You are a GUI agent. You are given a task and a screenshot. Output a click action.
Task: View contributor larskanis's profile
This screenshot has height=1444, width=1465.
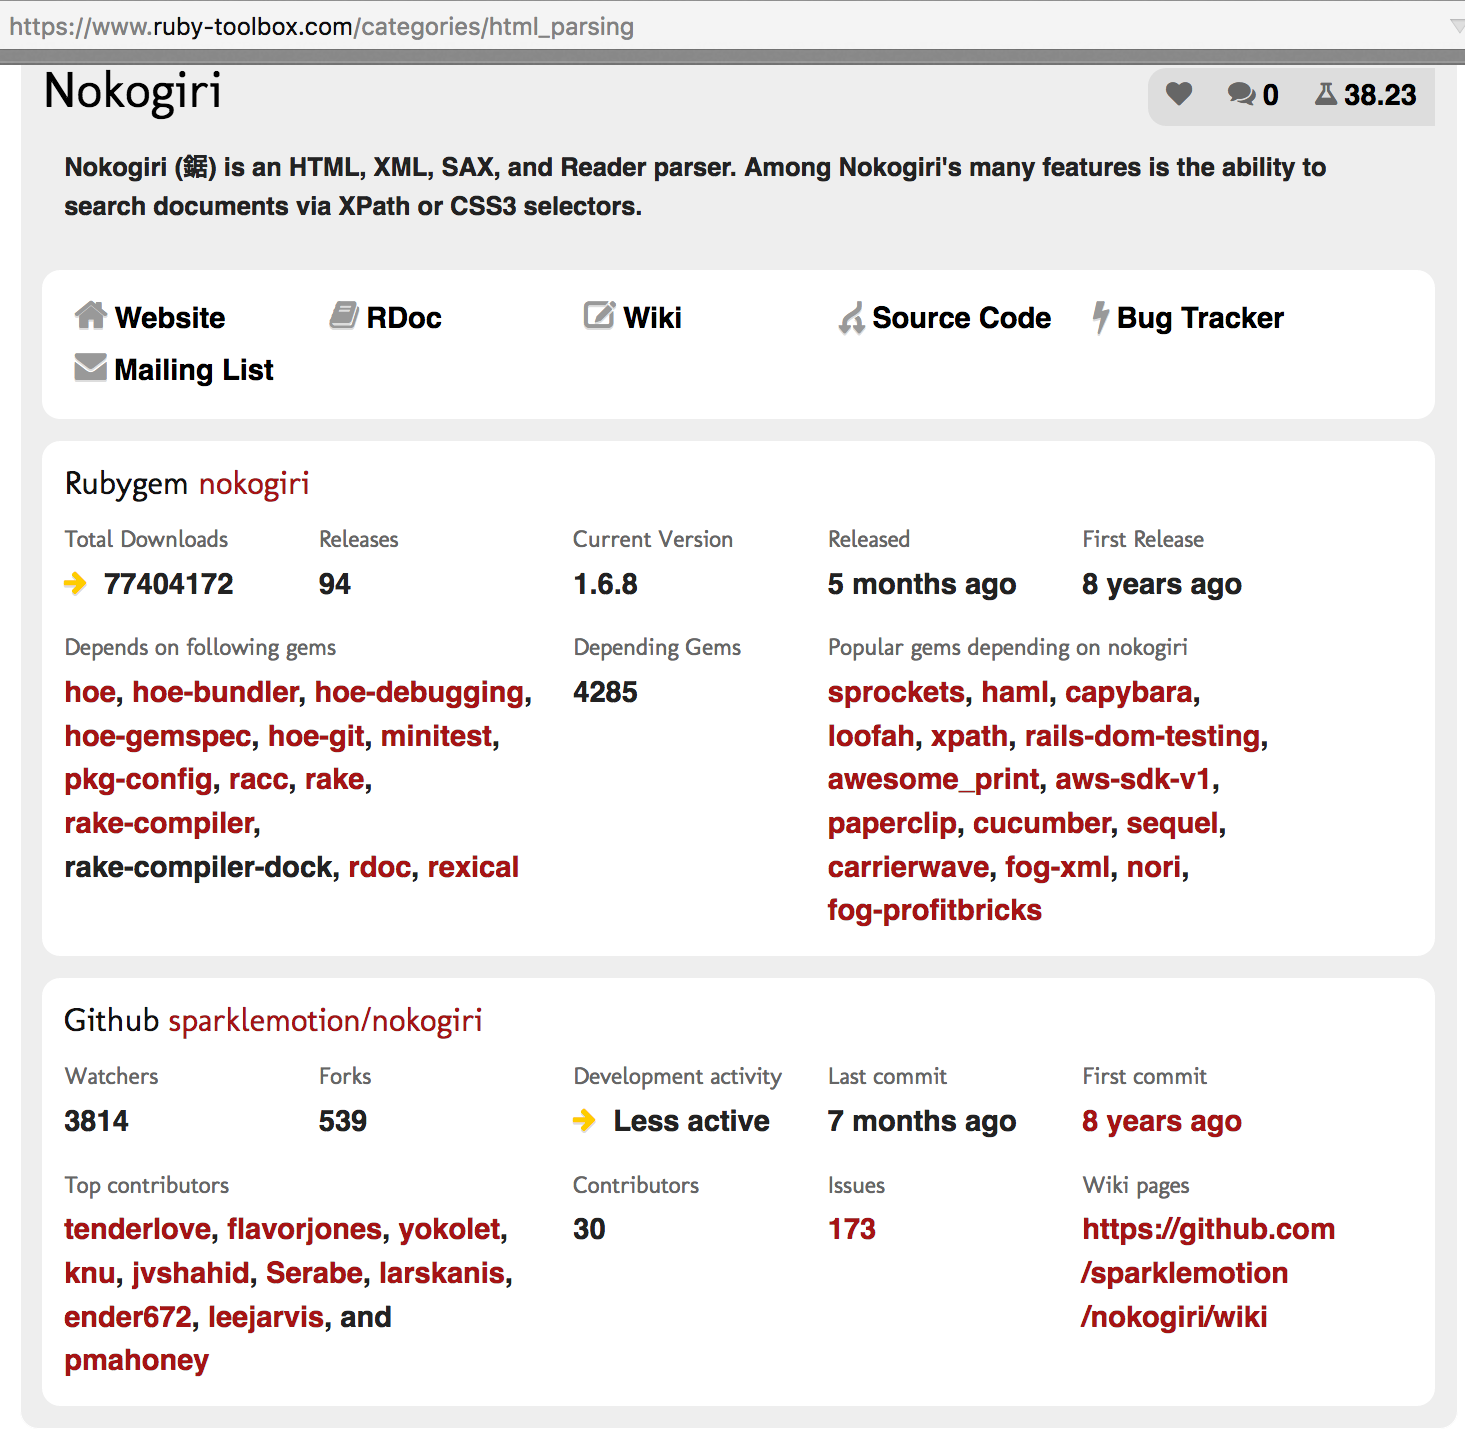tap(442, 1273)
